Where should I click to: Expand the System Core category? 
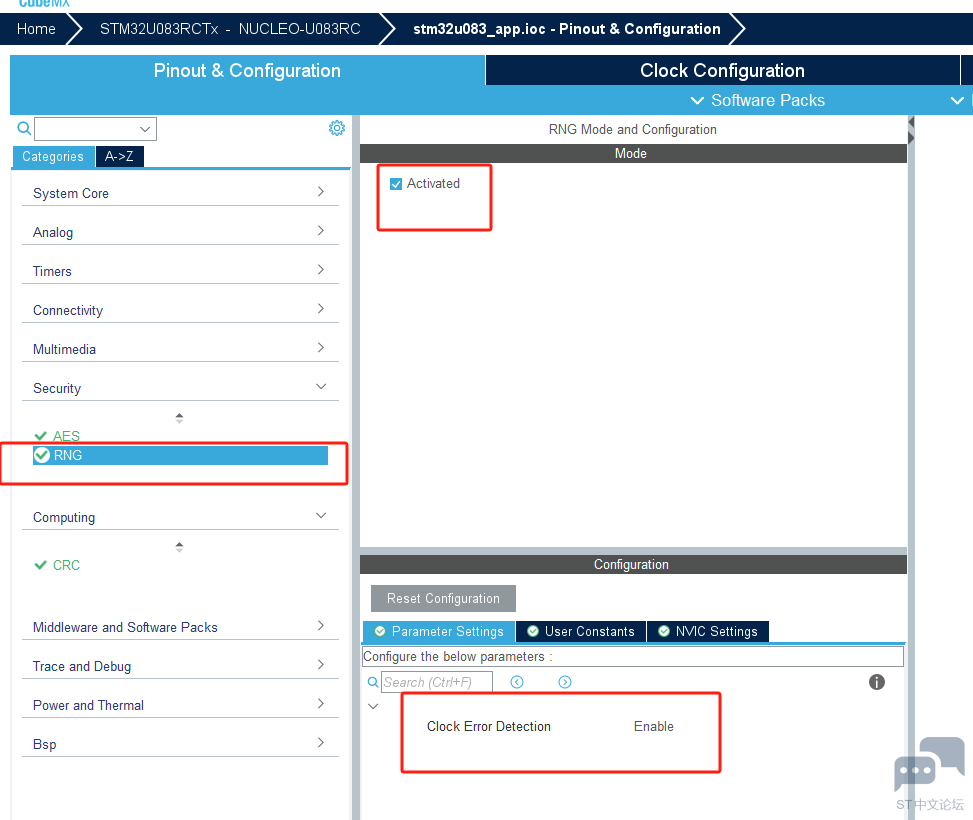point(180,193)
